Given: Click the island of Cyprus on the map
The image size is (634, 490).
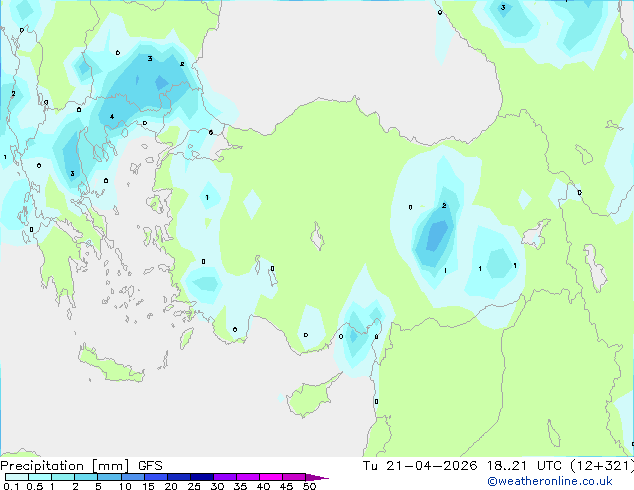Looking at the screenshot, I should [x=309, y=398].
